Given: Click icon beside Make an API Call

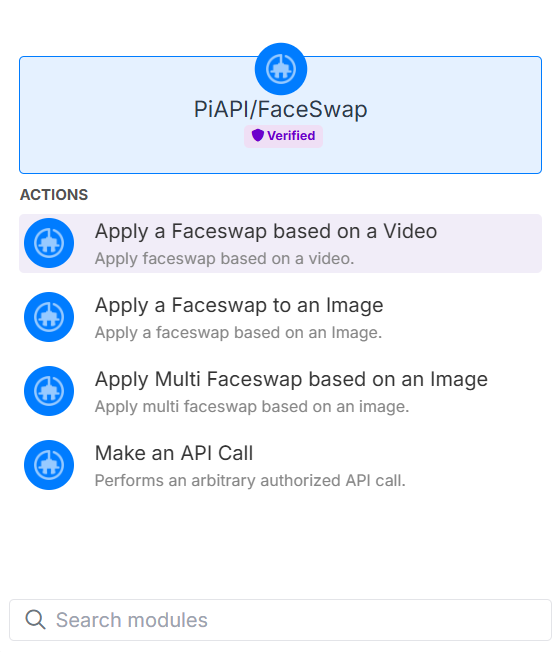Looking at the screenshot, I should (x=49, y=465).
